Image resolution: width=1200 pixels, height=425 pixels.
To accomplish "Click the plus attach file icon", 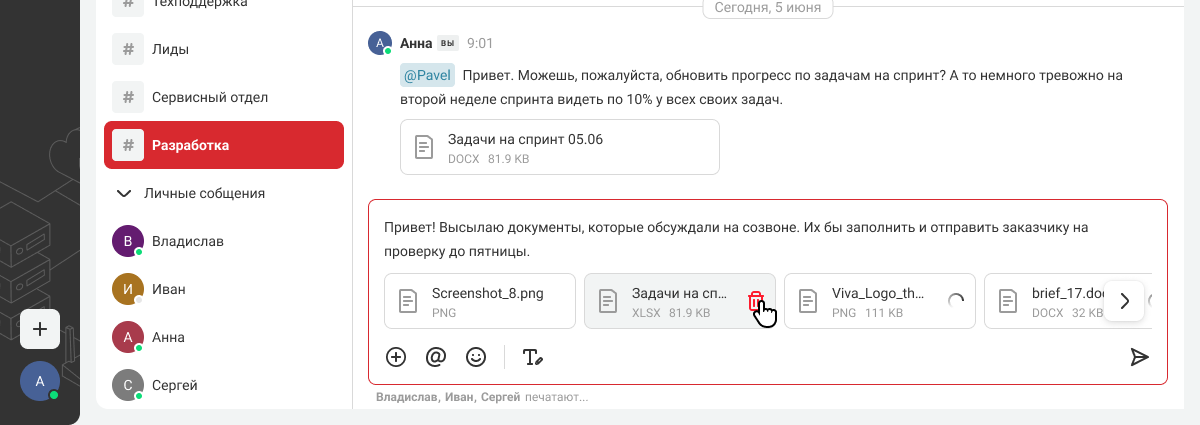I will point(396,357).
